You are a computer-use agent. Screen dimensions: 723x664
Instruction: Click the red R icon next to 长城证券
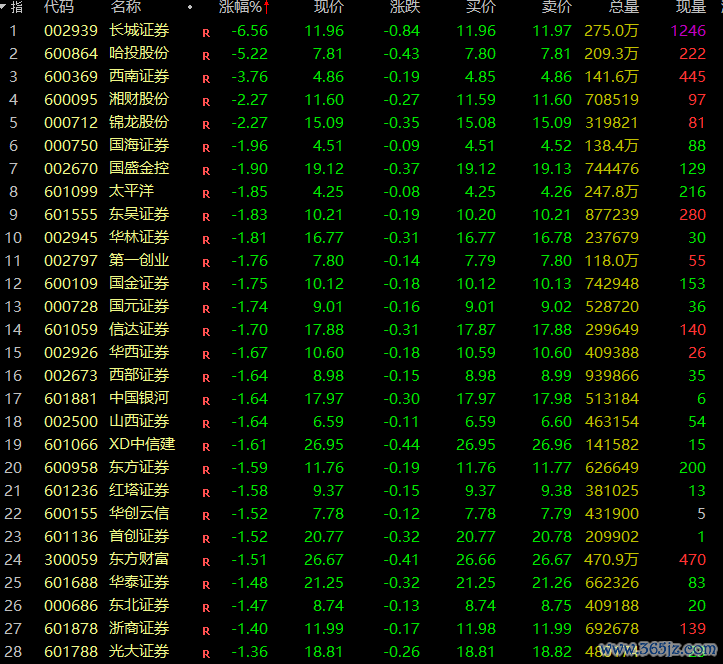click(x=206, y=33)
